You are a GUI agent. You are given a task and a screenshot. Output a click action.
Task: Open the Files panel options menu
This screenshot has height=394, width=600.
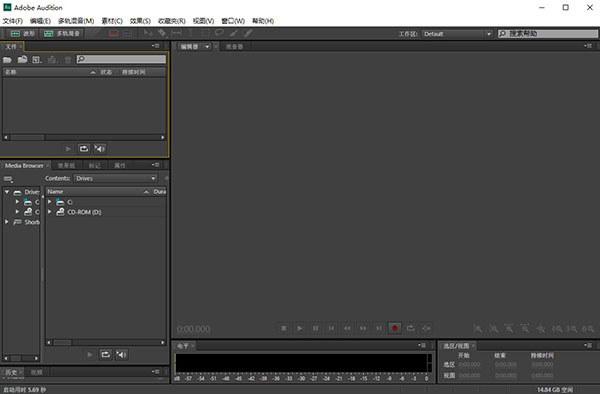(155, 46)
